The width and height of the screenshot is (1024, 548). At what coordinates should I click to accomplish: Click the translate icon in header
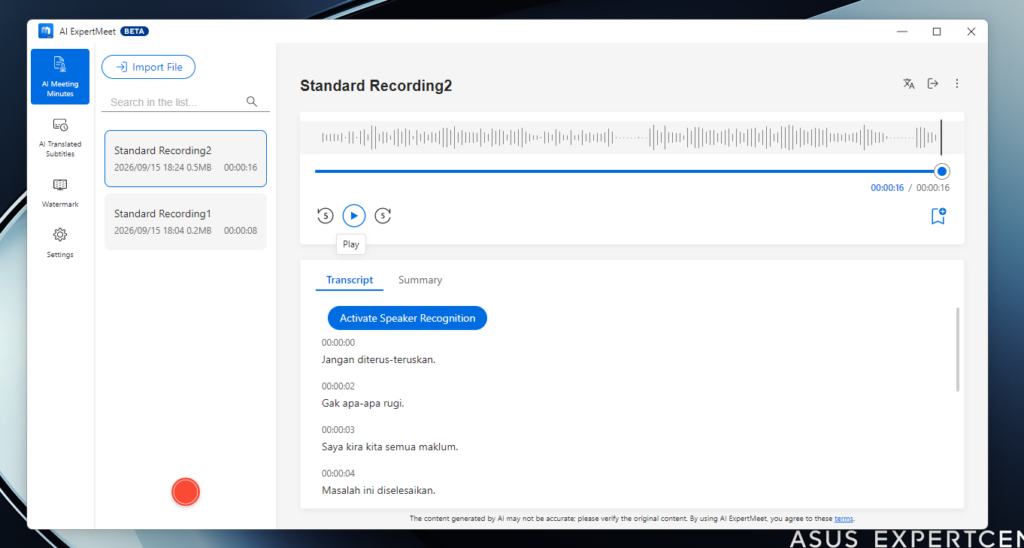click(x=908, y=84)
